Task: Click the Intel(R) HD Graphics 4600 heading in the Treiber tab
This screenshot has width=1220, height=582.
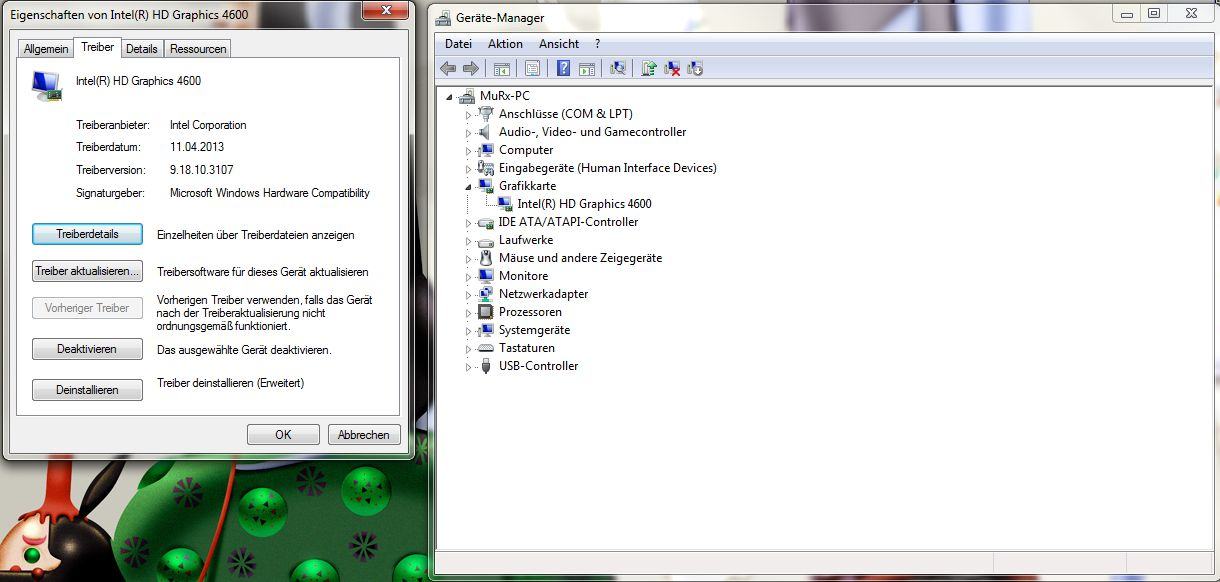Action: [138, 80]
